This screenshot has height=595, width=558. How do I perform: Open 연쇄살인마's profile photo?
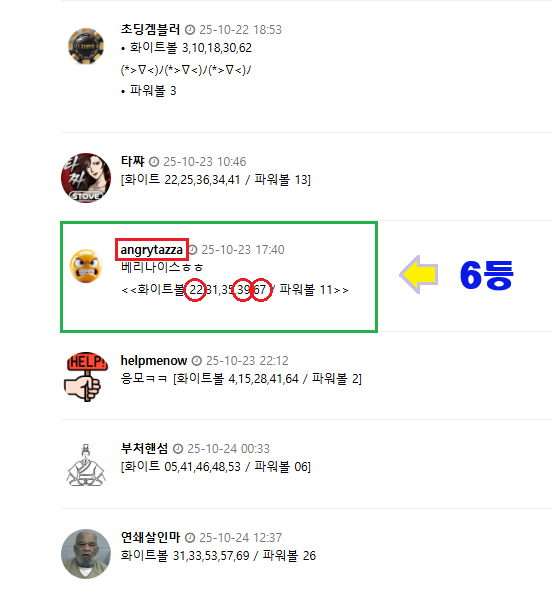tap(86, 554)
